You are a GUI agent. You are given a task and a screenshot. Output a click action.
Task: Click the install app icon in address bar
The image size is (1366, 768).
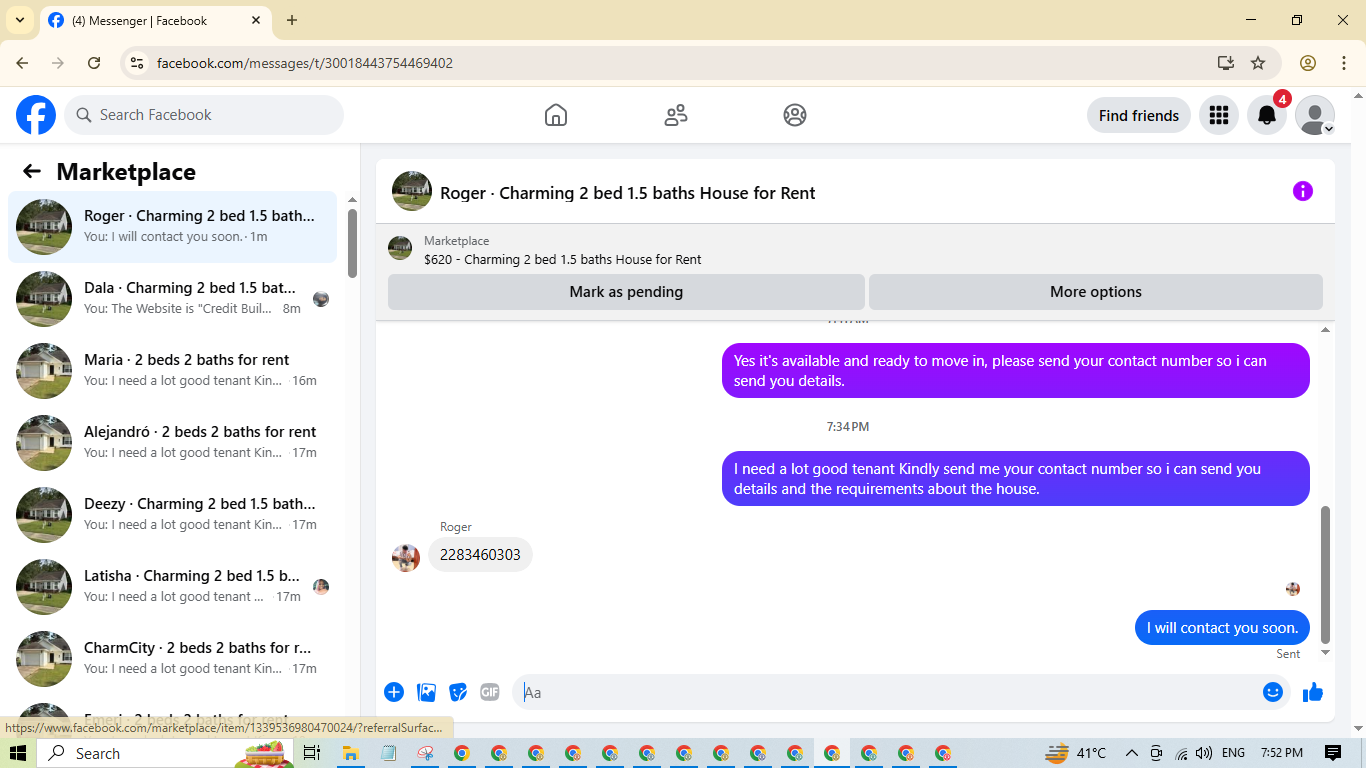click(1226, 63)
